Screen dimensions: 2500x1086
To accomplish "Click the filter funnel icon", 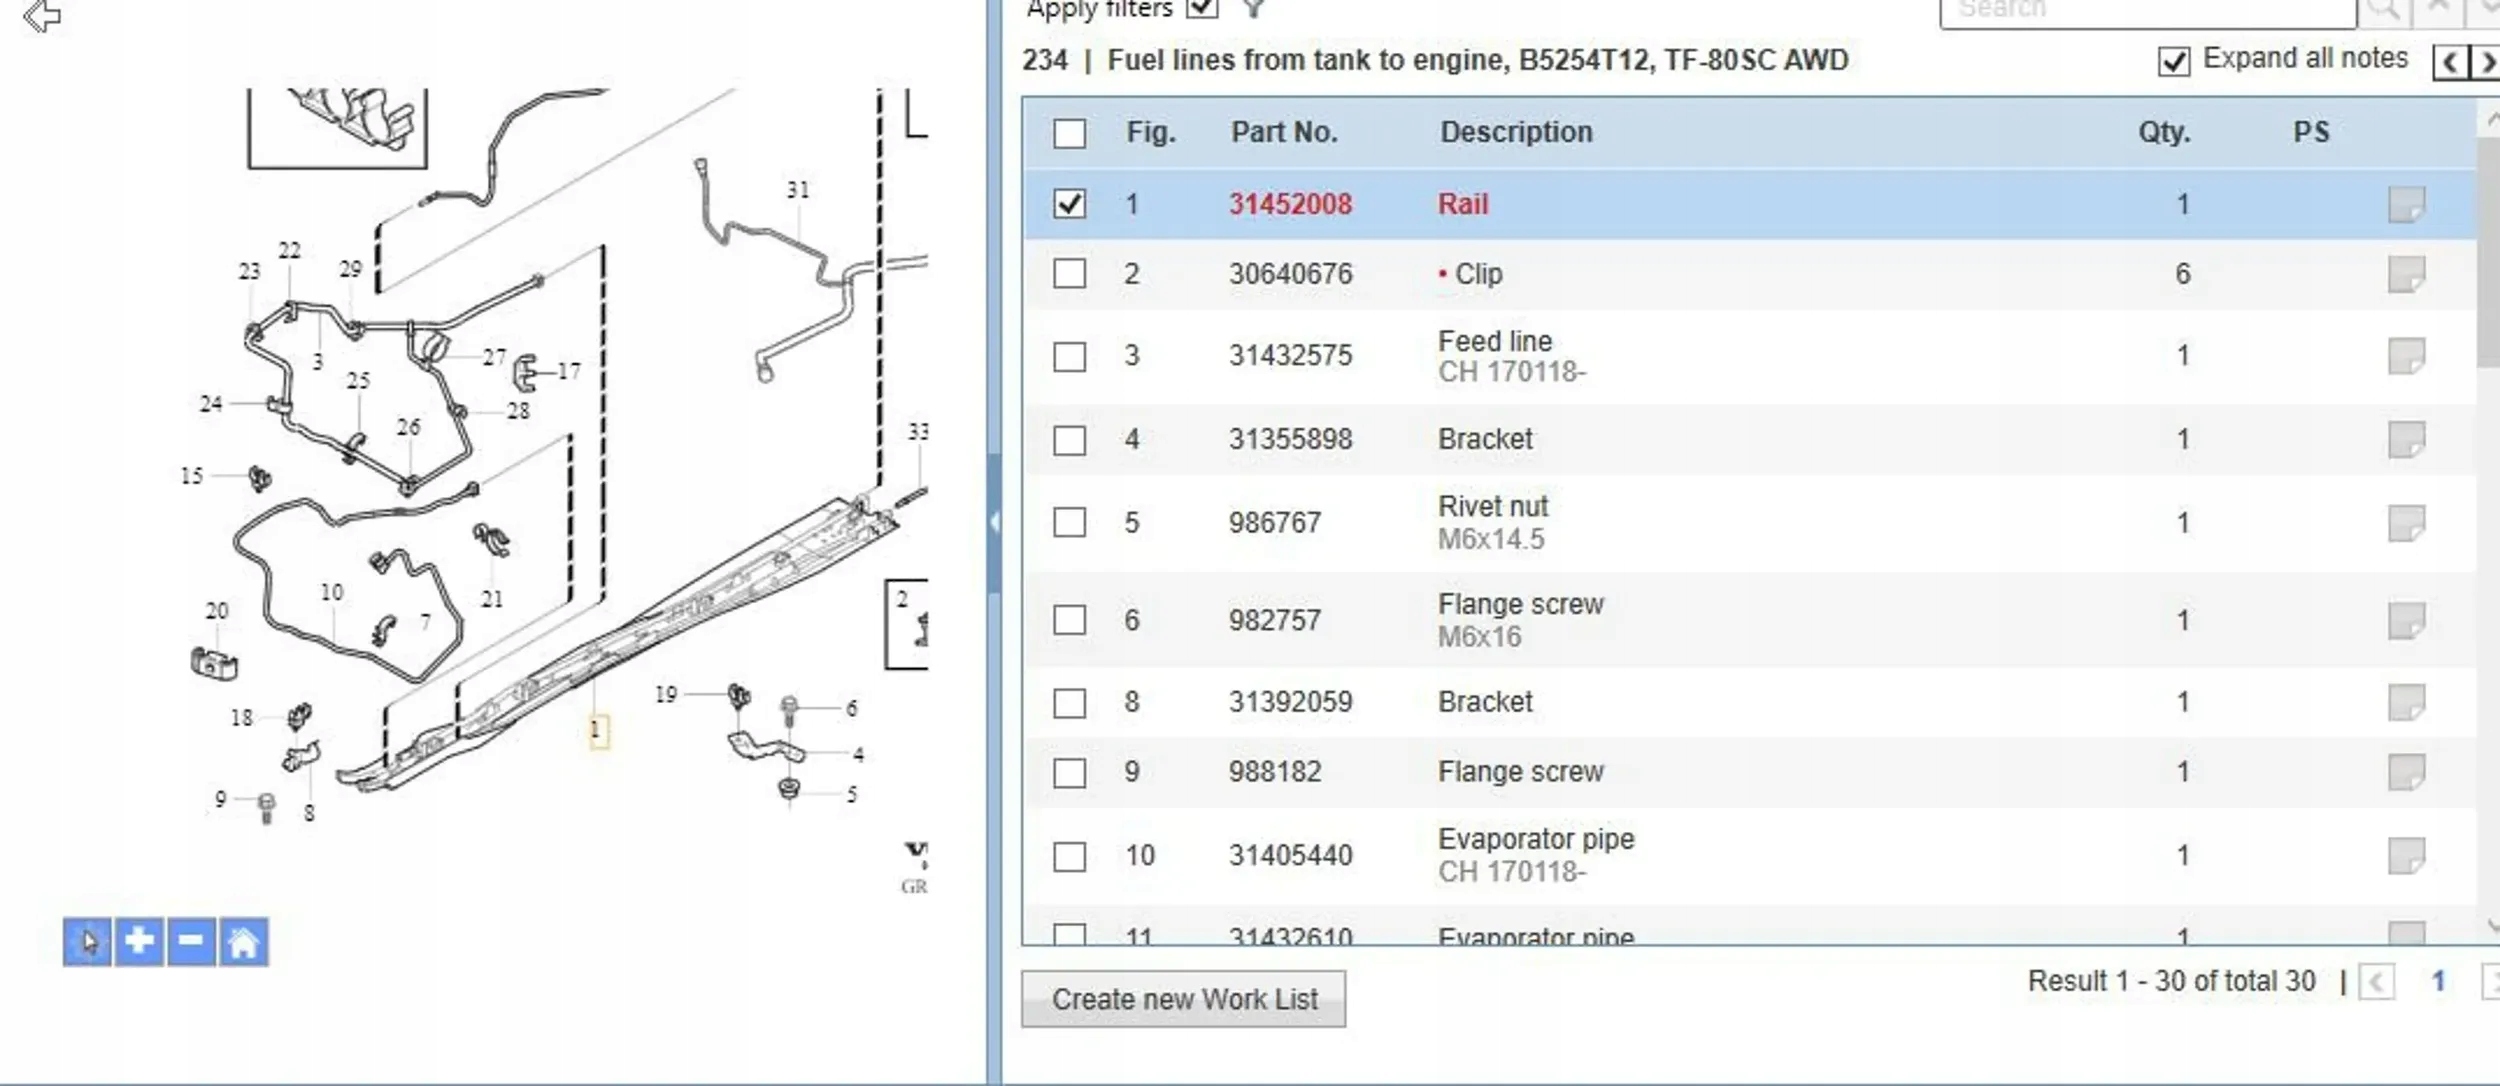I will click(x=1253, y=9).
